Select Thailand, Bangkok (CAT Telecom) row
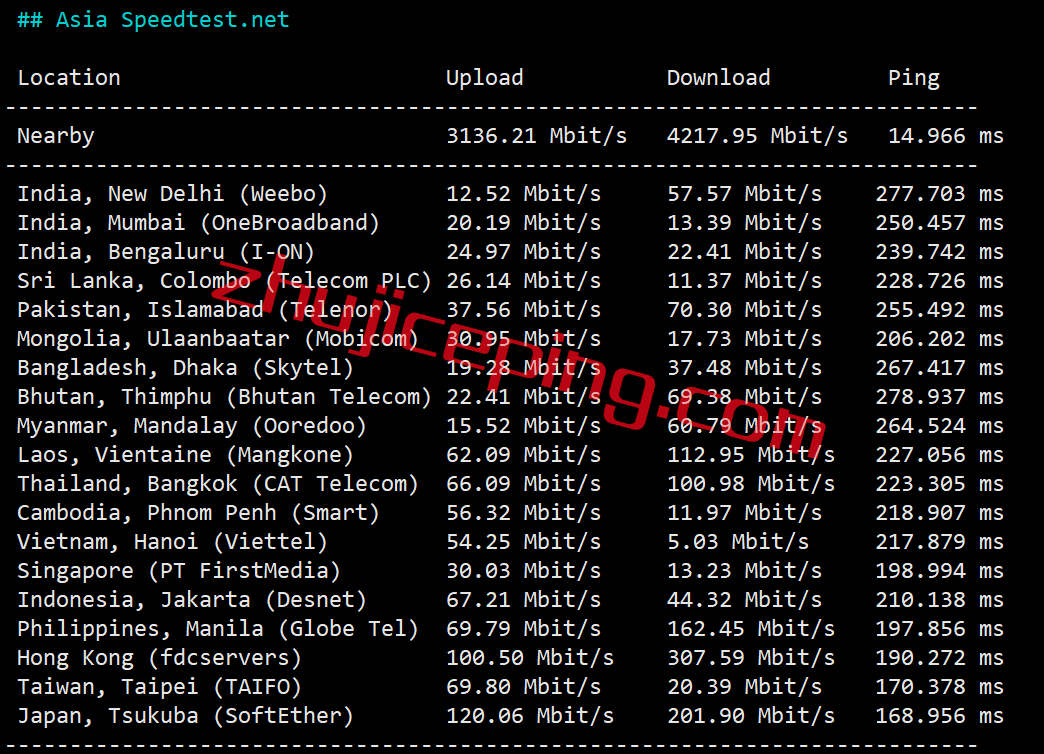Screen dimensions: 1044x754 510,484
